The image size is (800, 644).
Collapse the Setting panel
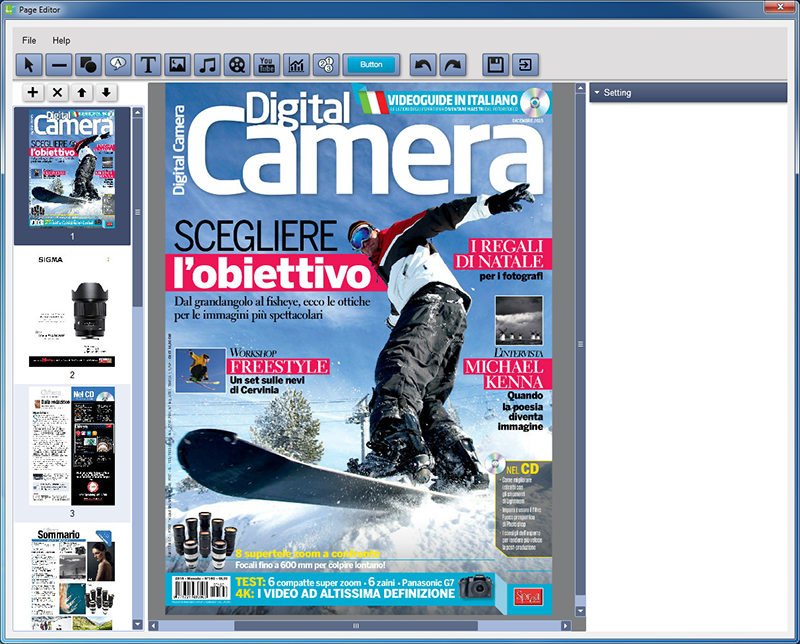coord(597,93)
